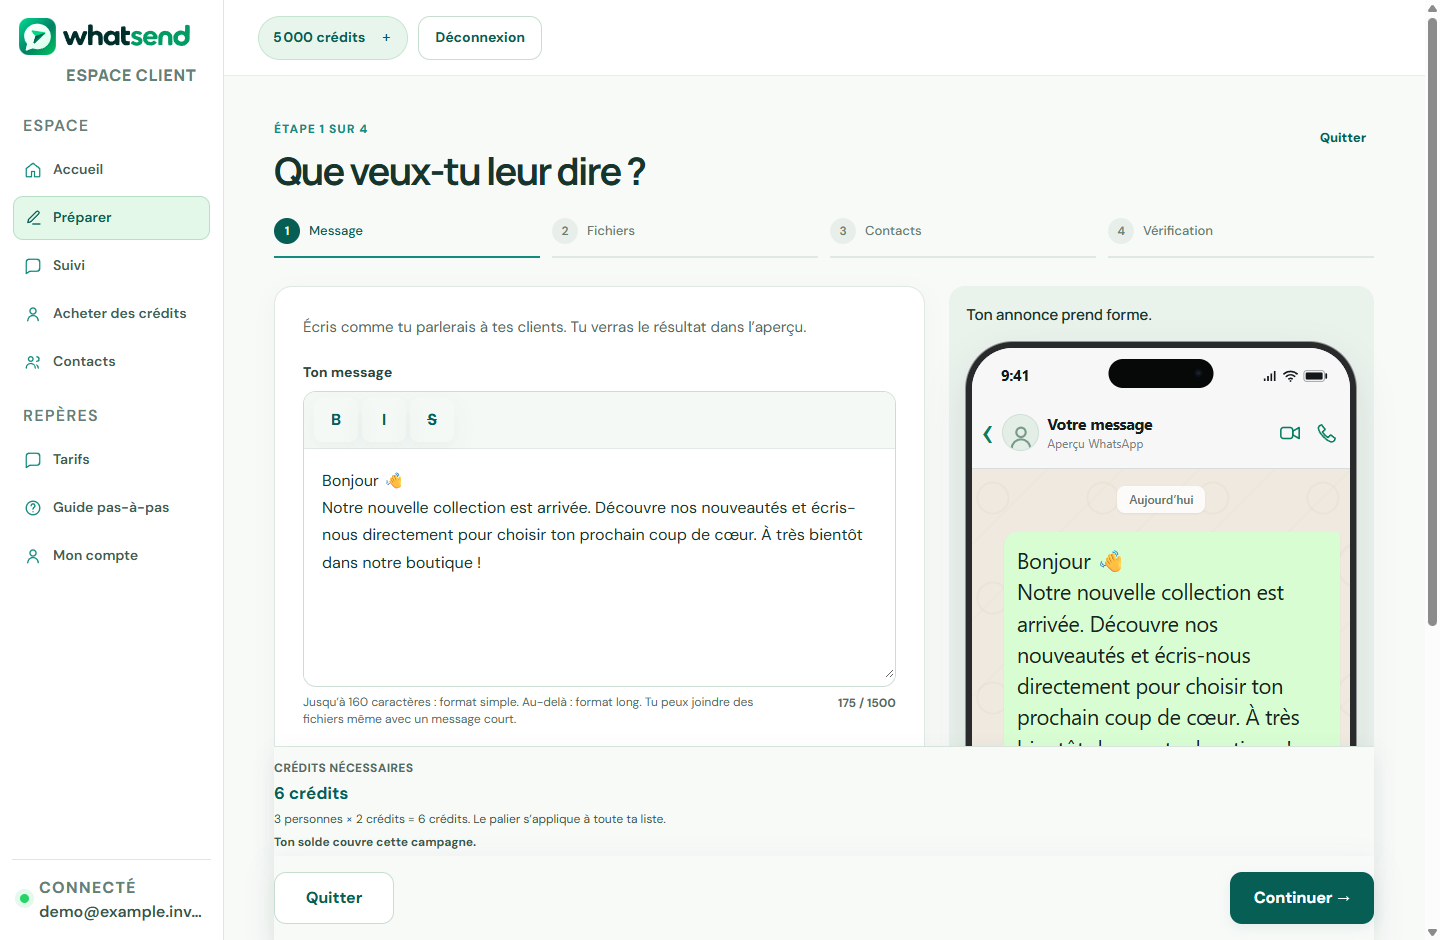
Task: Click the Suivi chat bubble icon
Action: pyautogui.click(x=33, y=266)
